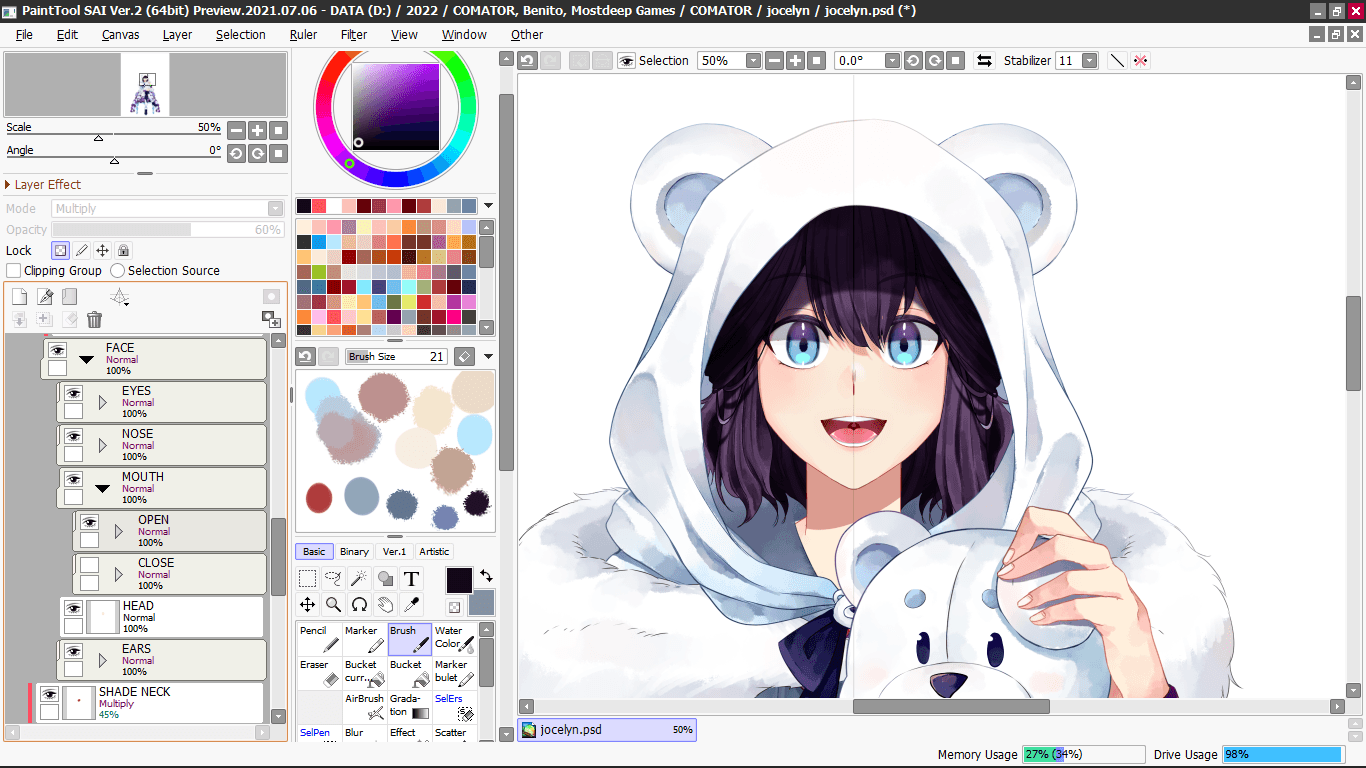Viewport: 1366px width, 768px height.
Task: Select the Pencil tool
Action: point(319,639)
